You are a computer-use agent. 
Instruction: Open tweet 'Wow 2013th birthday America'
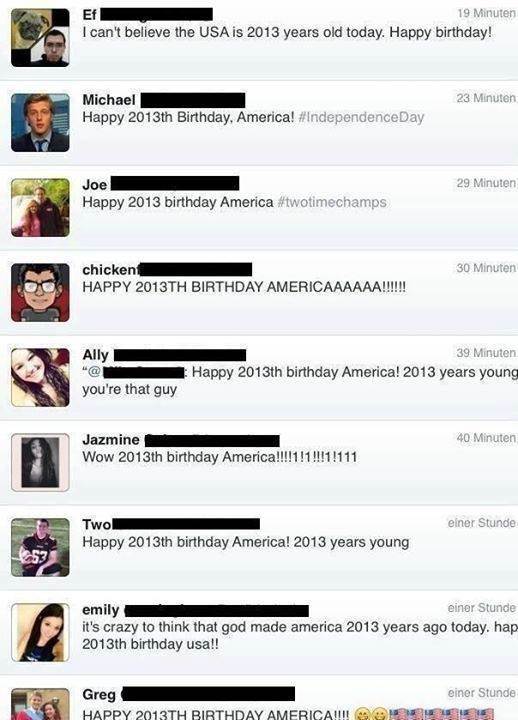click(220, 457)
